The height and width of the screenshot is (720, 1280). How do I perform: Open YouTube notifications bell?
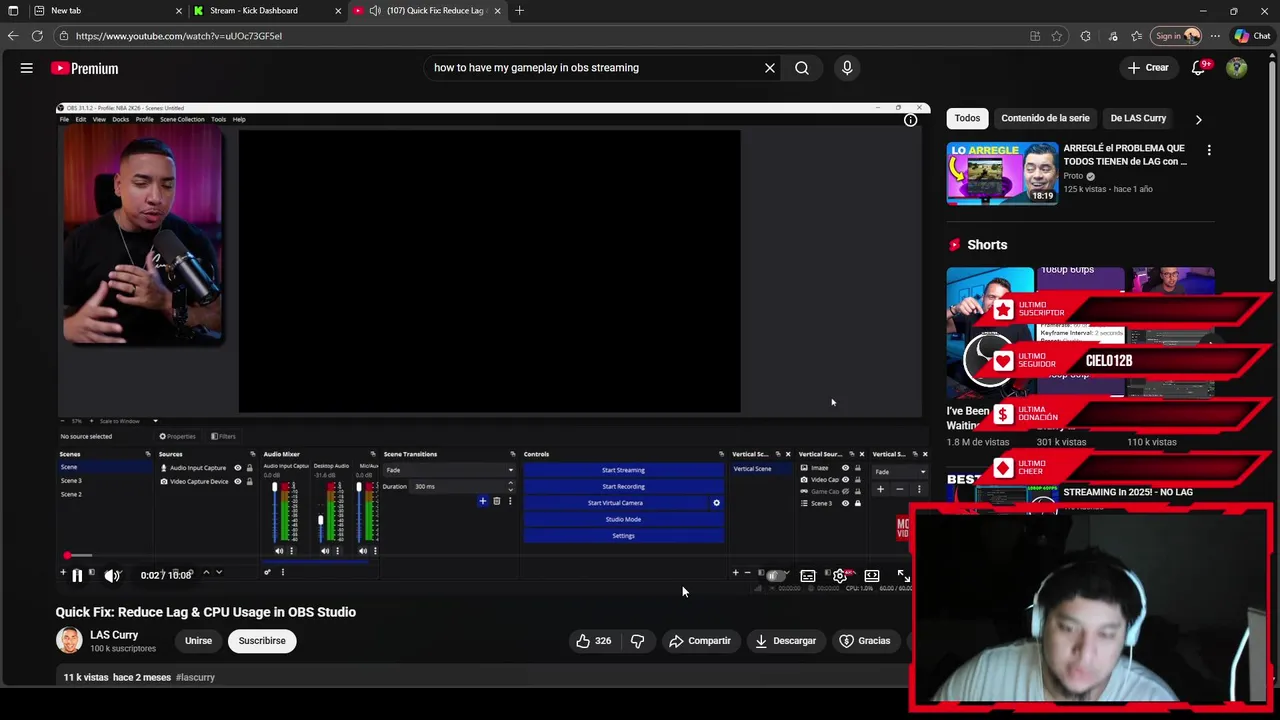pos(1199,68)
